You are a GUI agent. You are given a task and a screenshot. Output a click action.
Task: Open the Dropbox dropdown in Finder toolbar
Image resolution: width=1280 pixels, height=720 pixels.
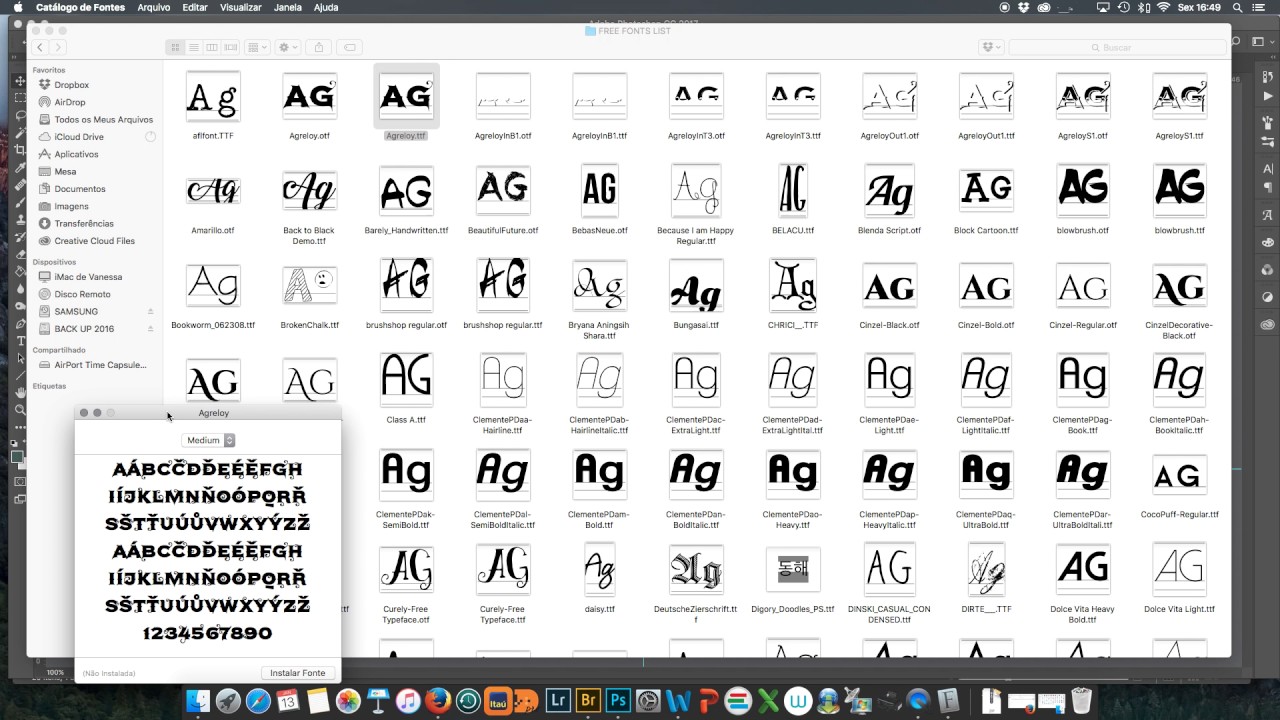992,47
